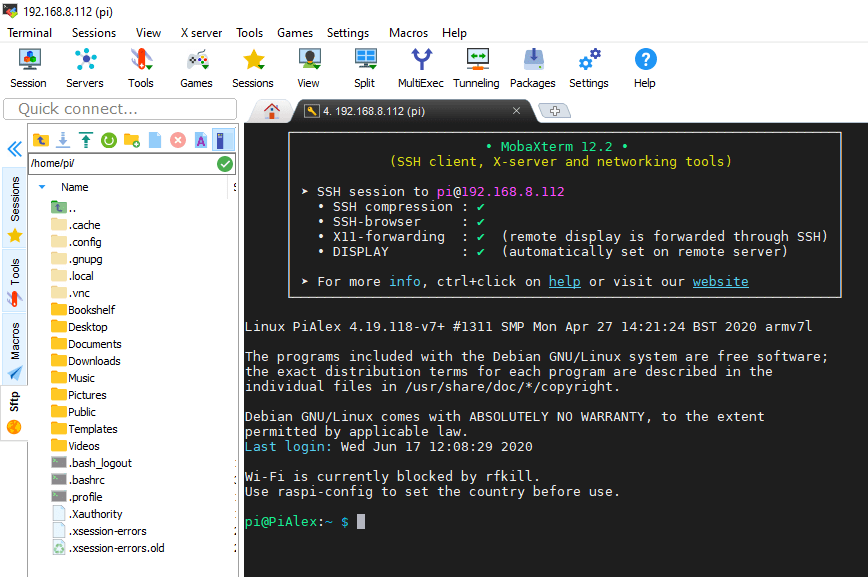Select the Music folder
Viewport: 868px width, 577px height.
point(73,378)
